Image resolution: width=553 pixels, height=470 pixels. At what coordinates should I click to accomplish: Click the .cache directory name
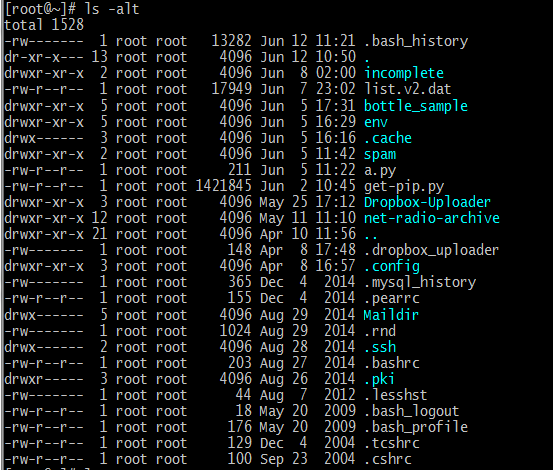click(x=388, y=138)
